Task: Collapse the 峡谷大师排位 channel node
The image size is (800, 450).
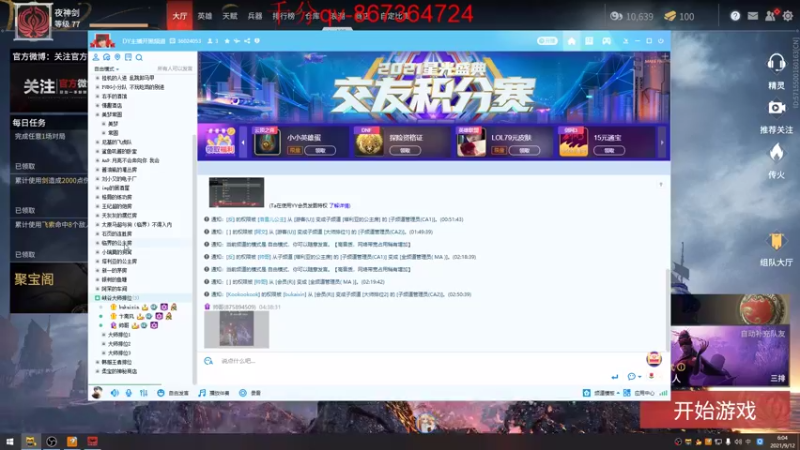Action: pos(97,298)
